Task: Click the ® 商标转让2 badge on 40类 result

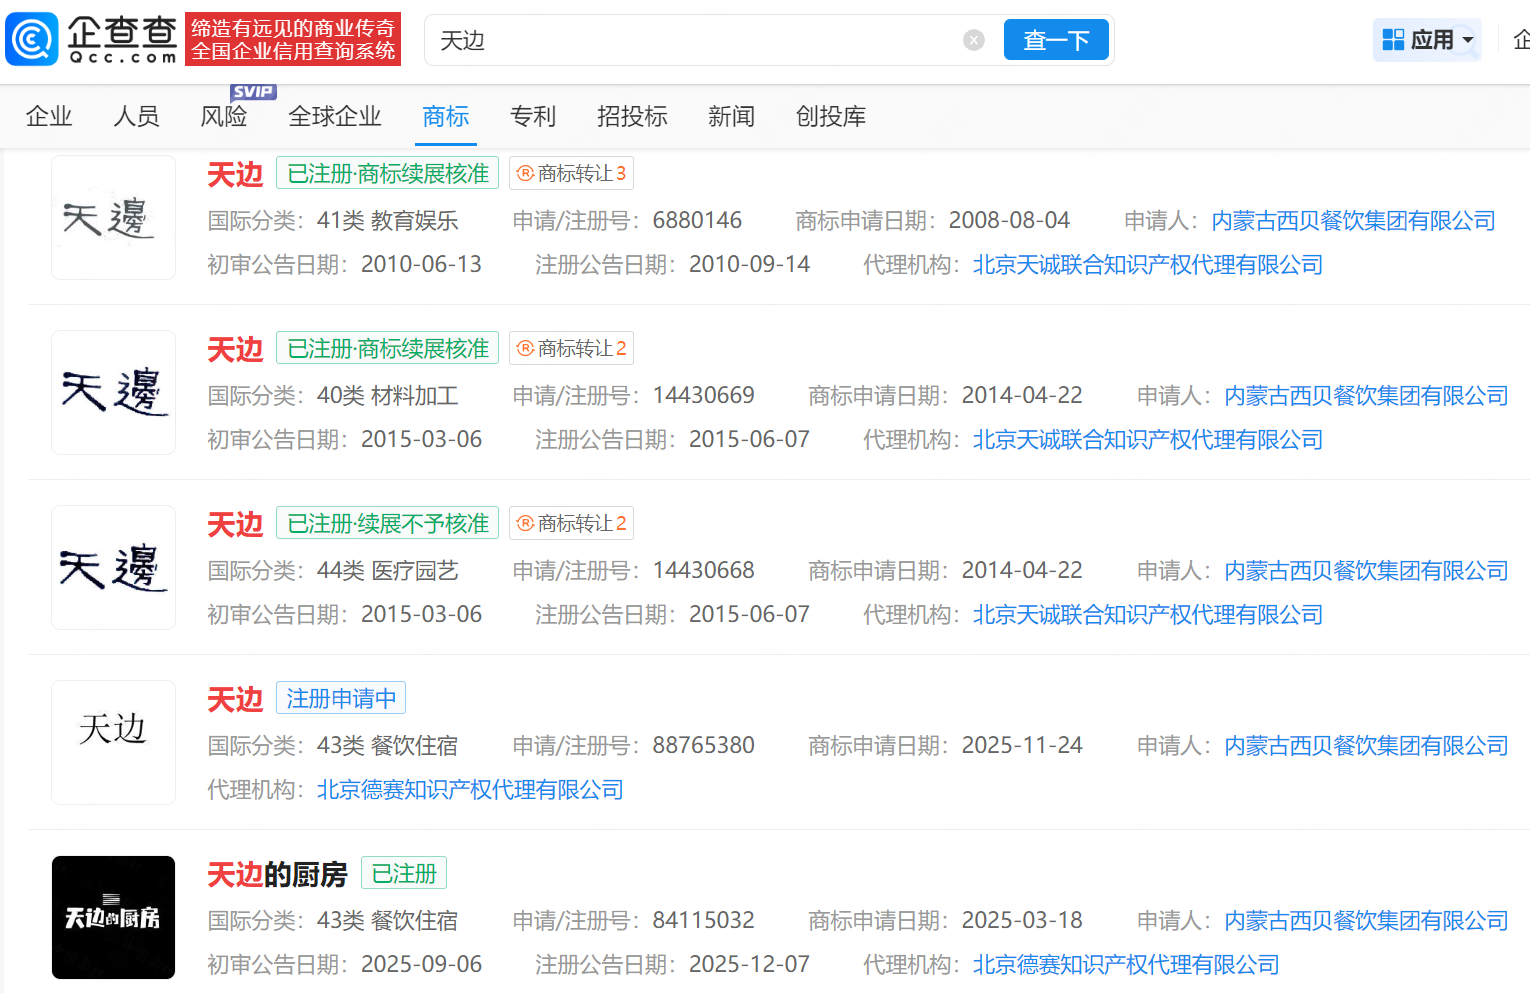Action: pos(571,348)
